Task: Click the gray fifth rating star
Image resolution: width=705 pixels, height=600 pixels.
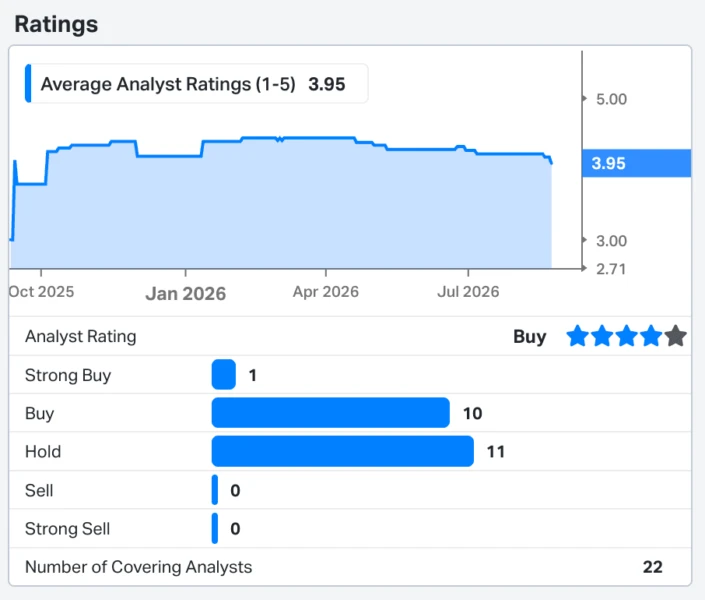Action: tap(675, 336)
